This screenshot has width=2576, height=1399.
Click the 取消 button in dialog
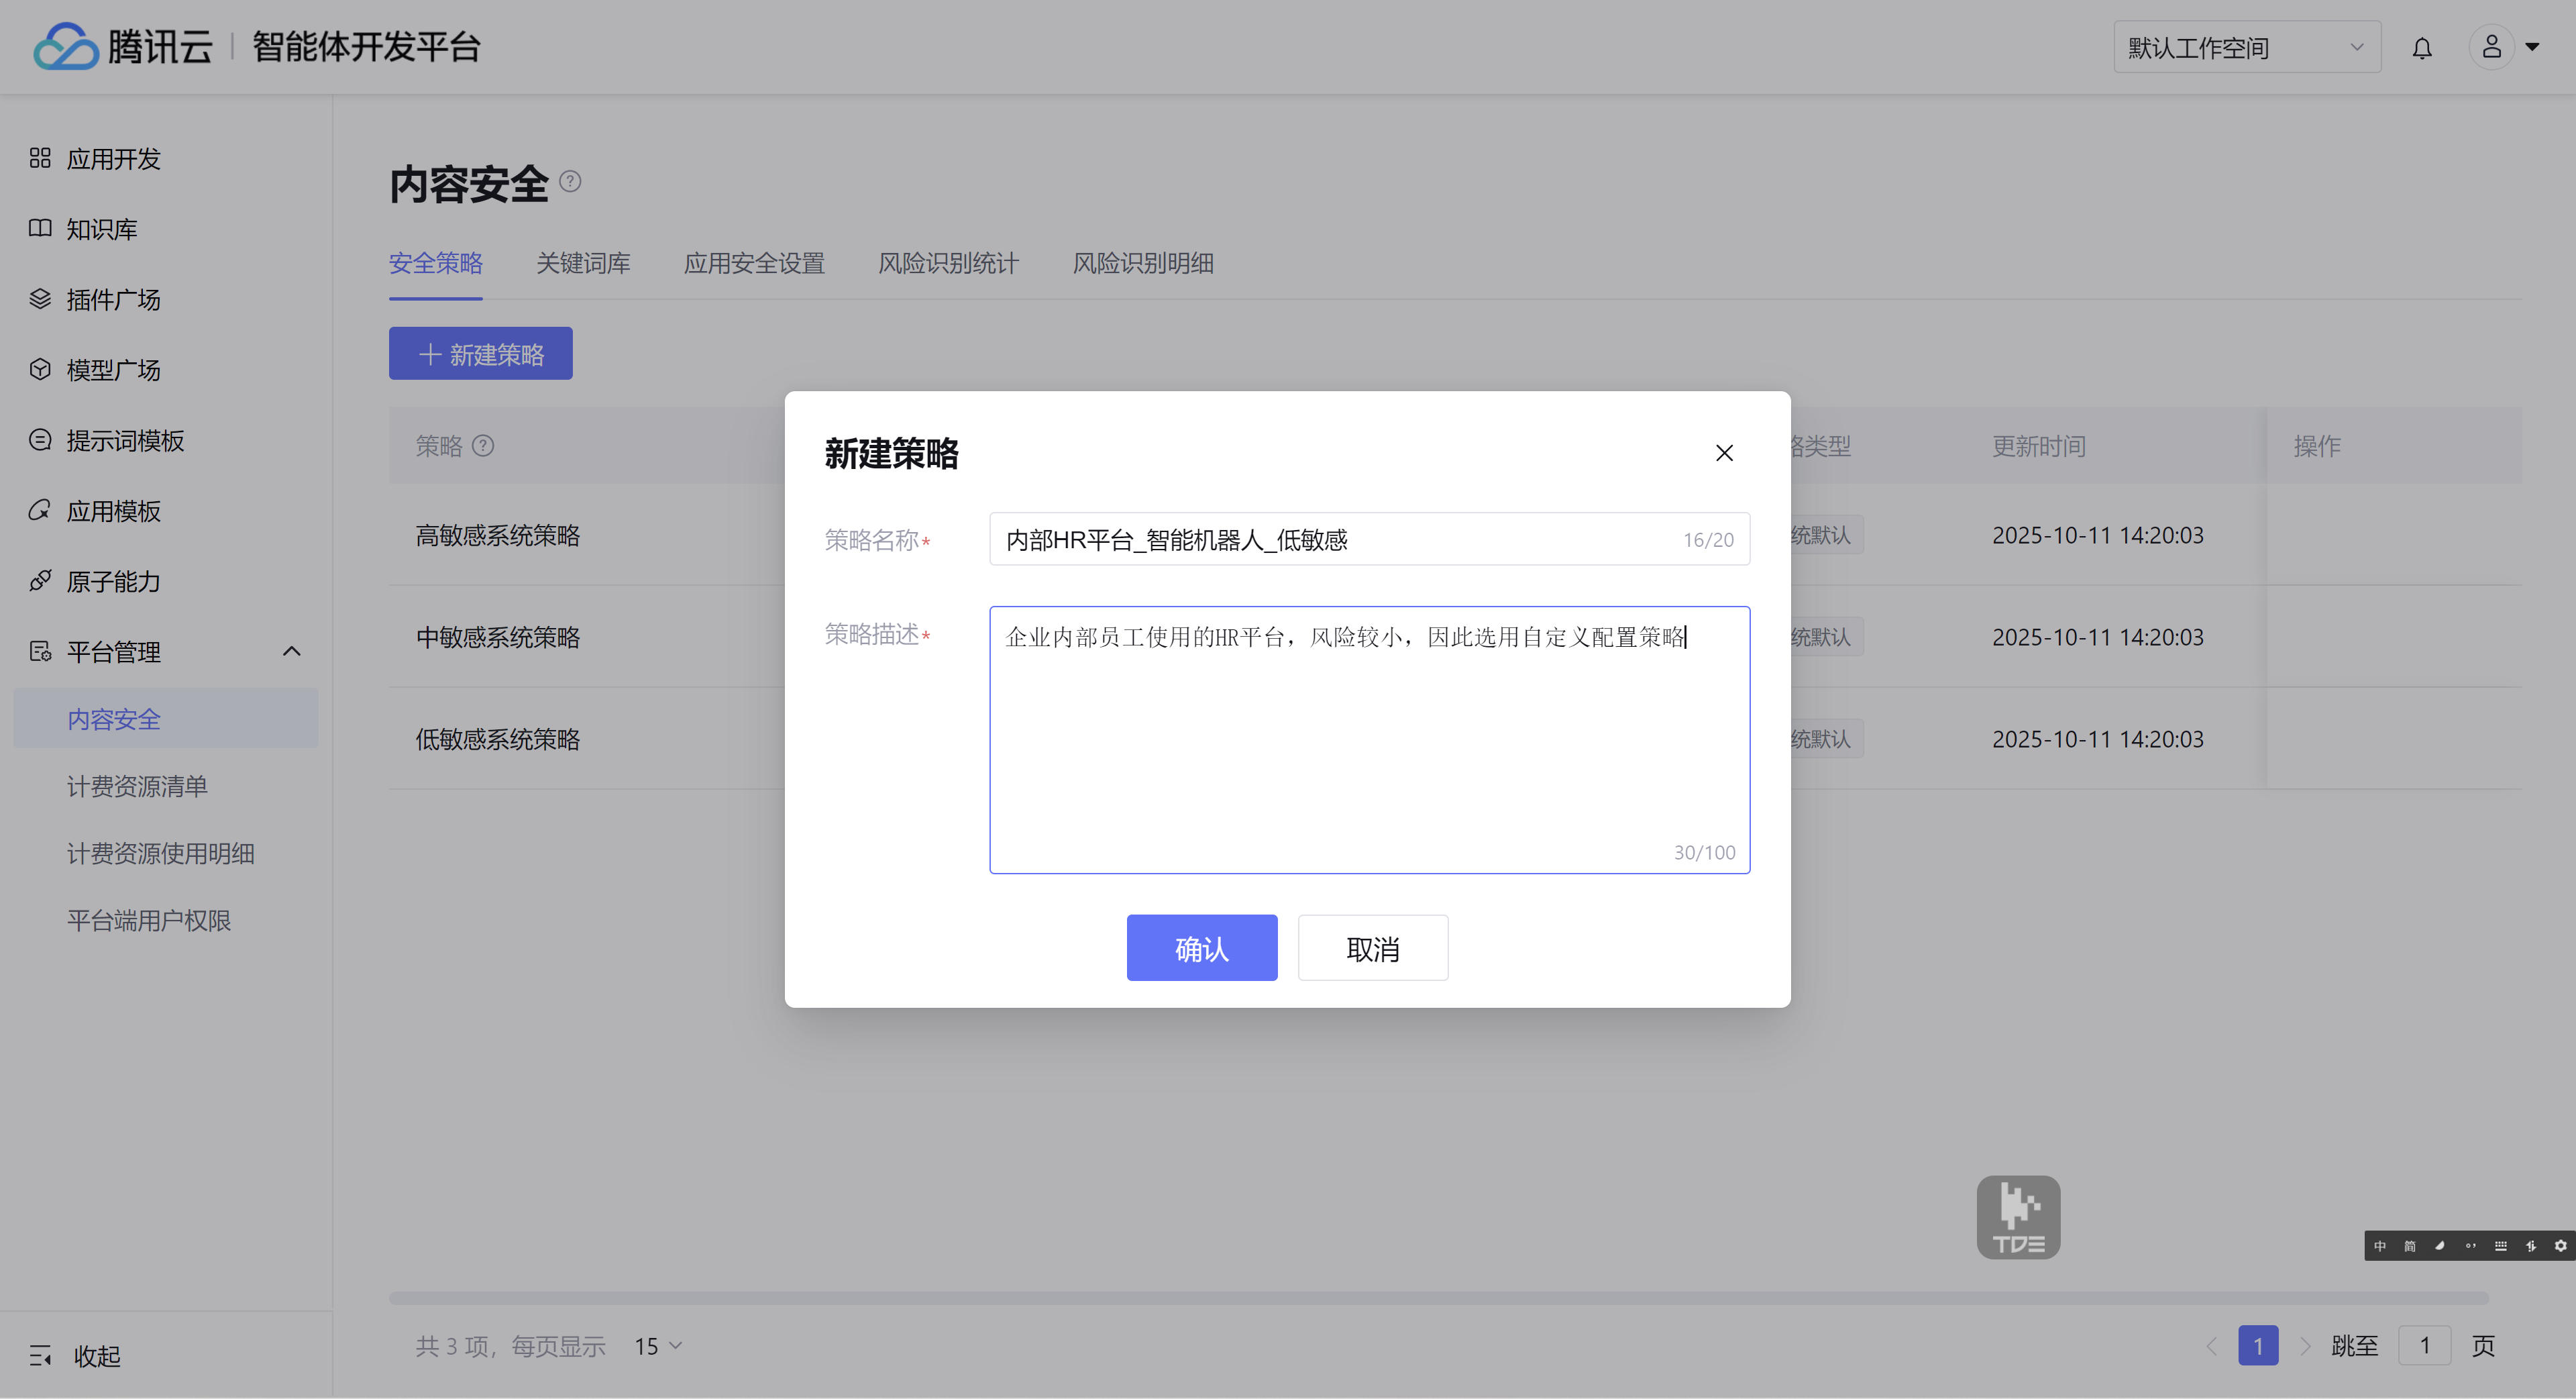coord(1372,948)
